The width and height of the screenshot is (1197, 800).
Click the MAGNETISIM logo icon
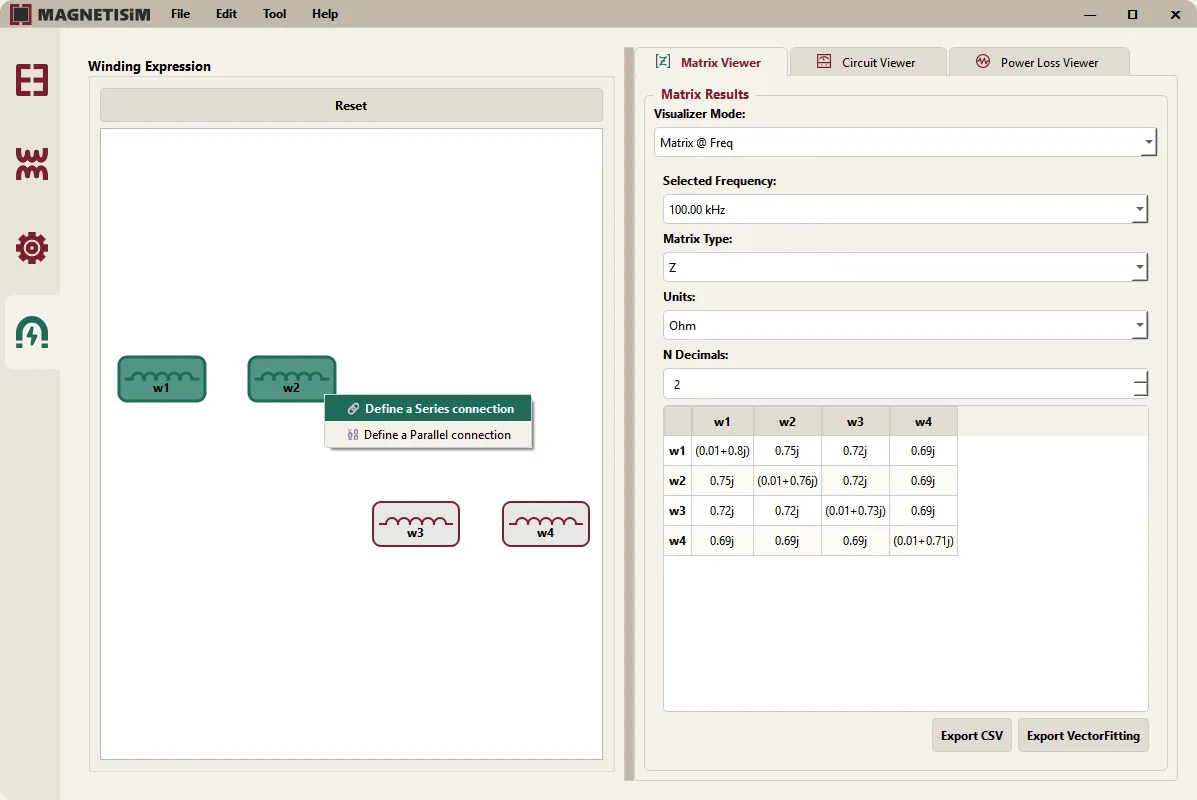(21, 14)
